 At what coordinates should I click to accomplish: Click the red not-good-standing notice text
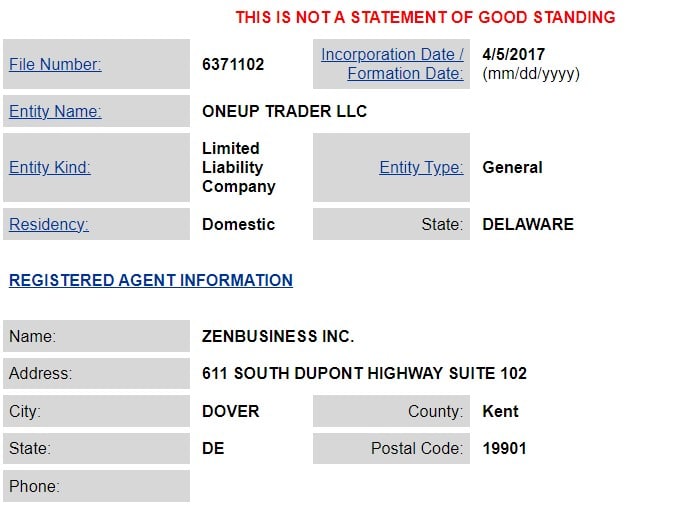pos(425,17)
